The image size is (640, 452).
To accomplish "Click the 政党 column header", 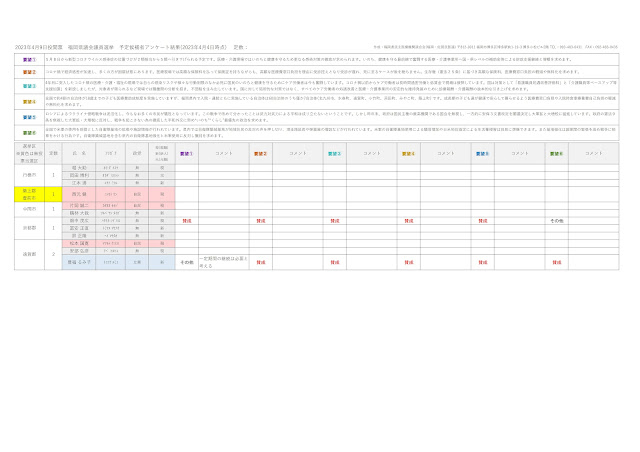I will (x=137, y=154).
